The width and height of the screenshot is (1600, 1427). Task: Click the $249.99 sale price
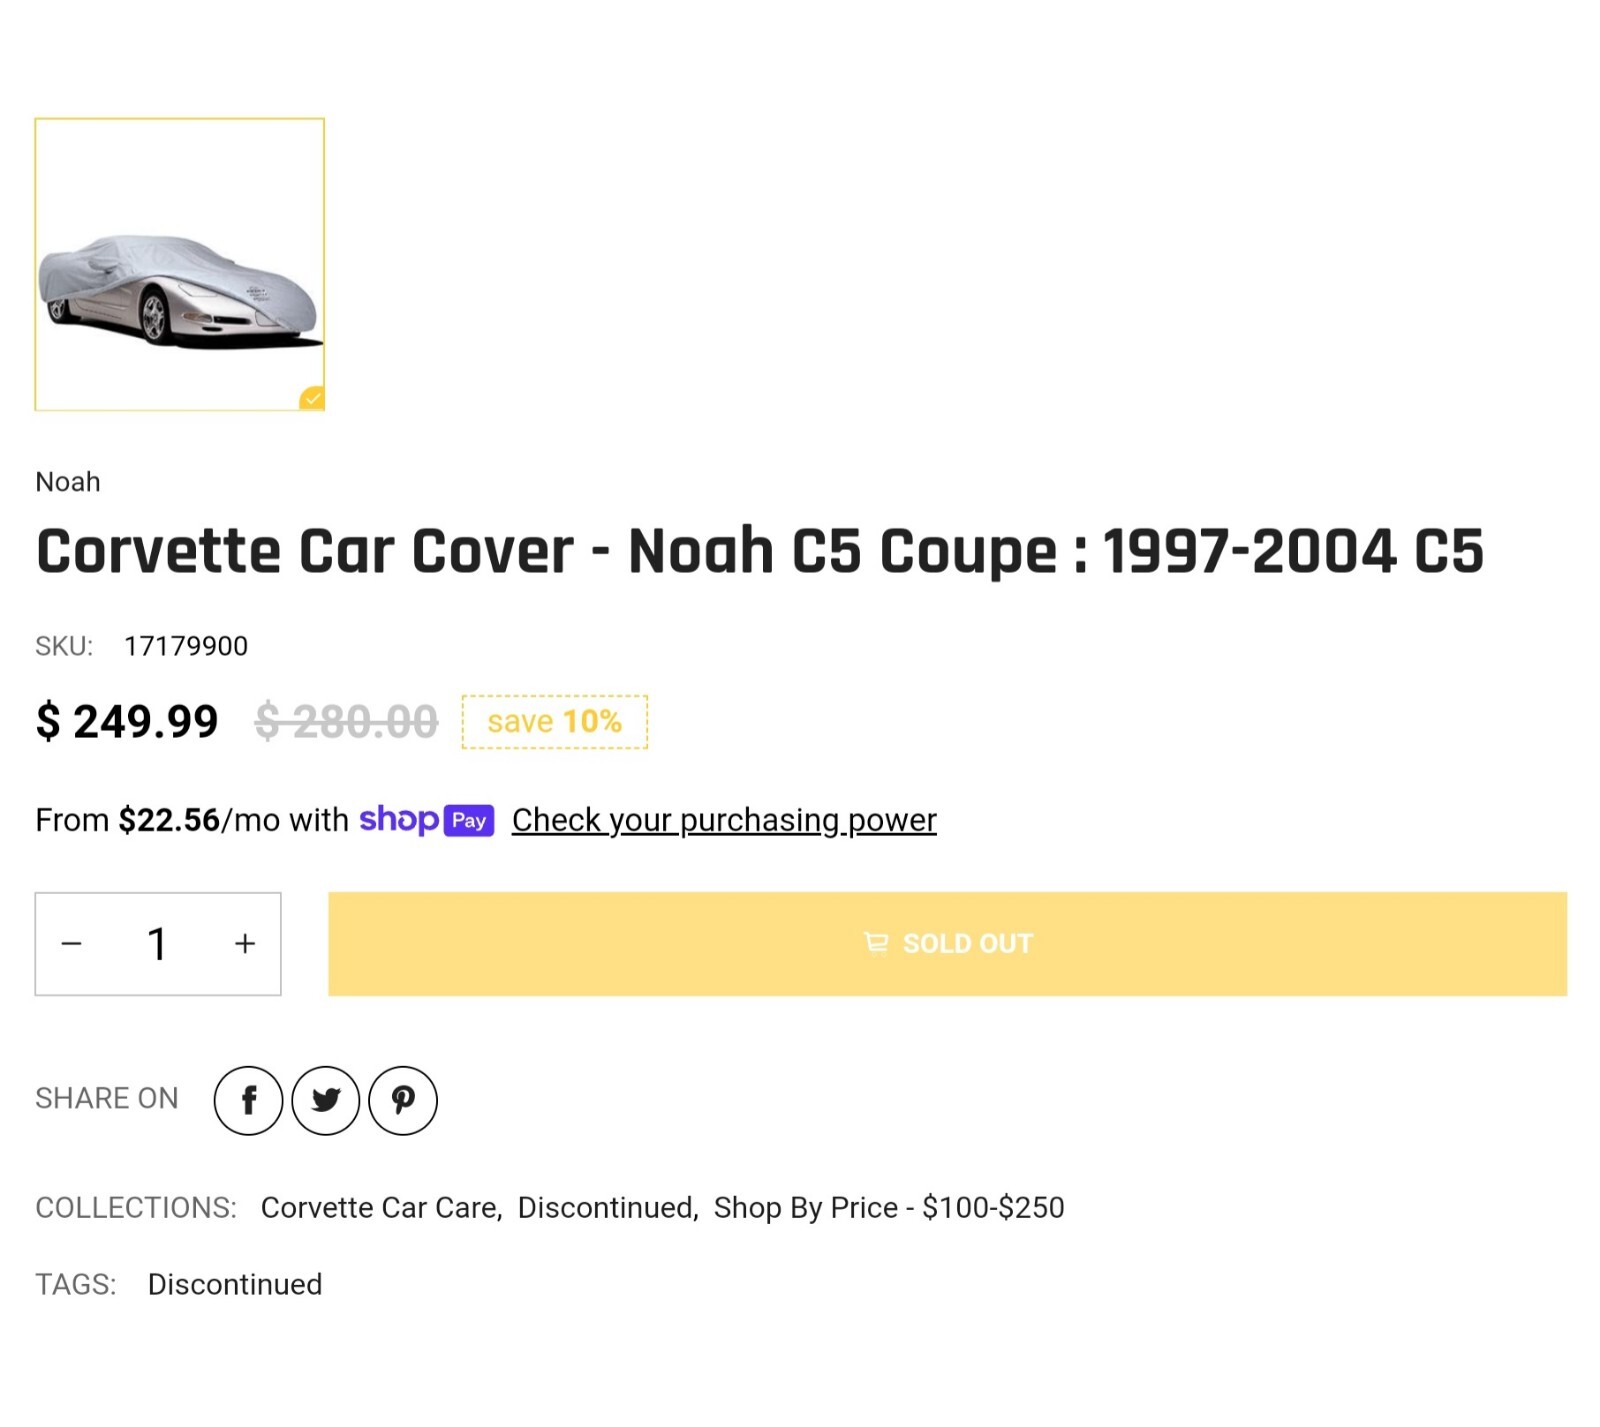tap(127, 721)
